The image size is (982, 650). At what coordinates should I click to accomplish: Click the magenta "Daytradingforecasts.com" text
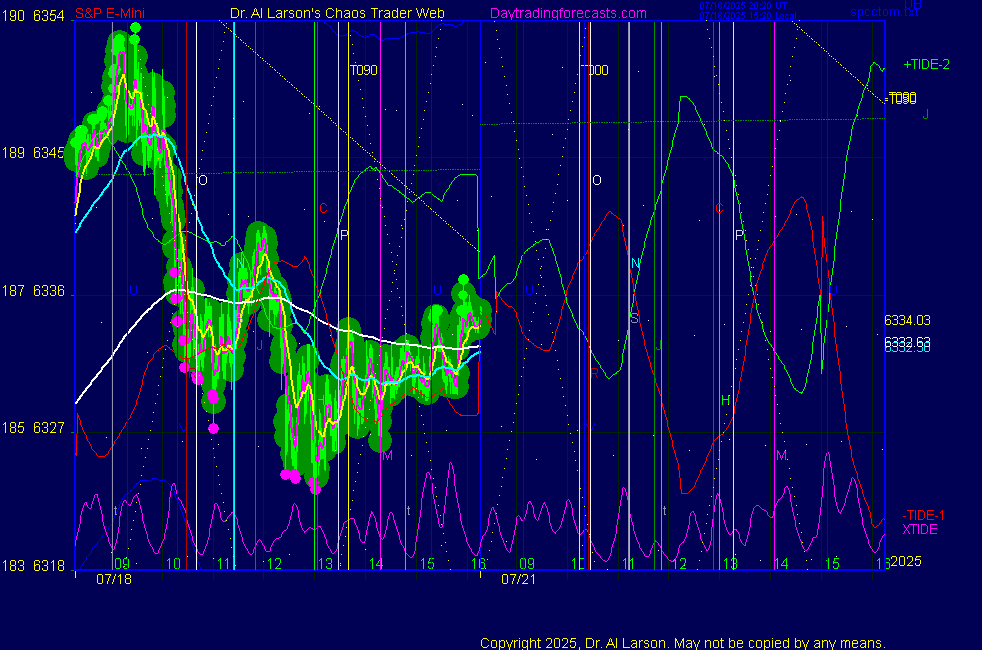(x=568, y=13)
